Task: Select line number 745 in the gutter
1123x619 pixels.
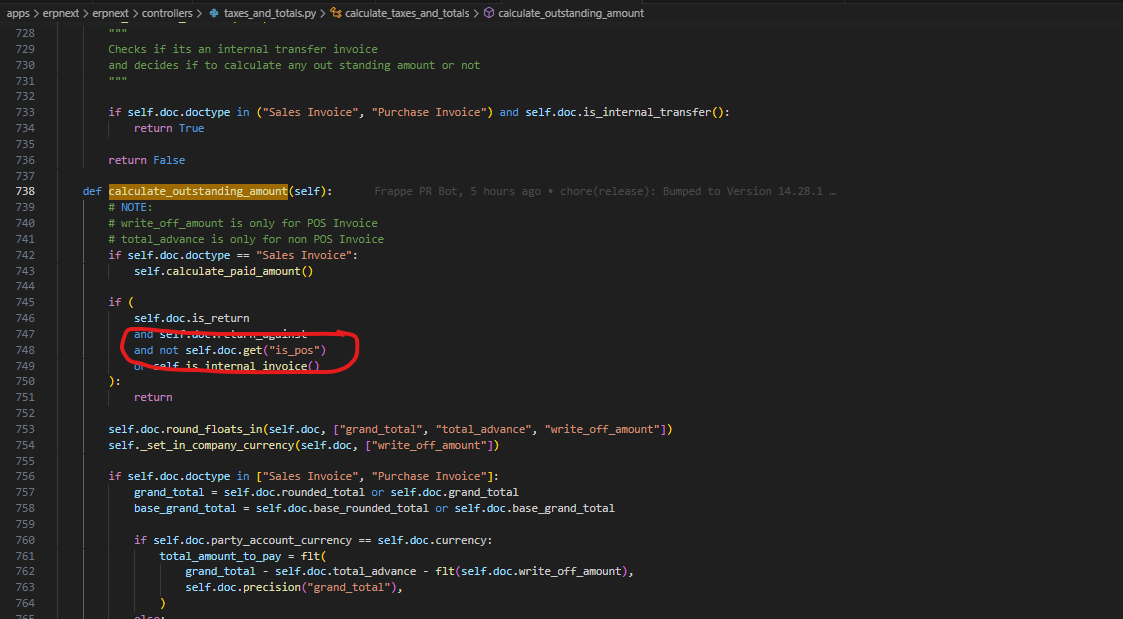Action: [24, 302]
